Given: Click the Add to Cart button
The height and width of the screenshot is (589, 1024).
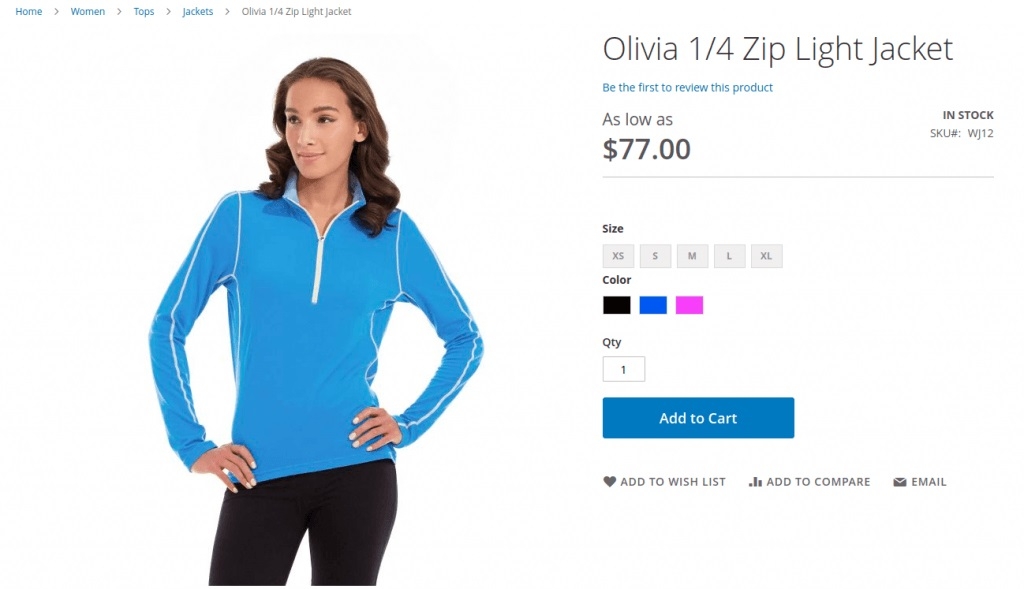Looking at the screenshot, I should [x=698, y=418].
